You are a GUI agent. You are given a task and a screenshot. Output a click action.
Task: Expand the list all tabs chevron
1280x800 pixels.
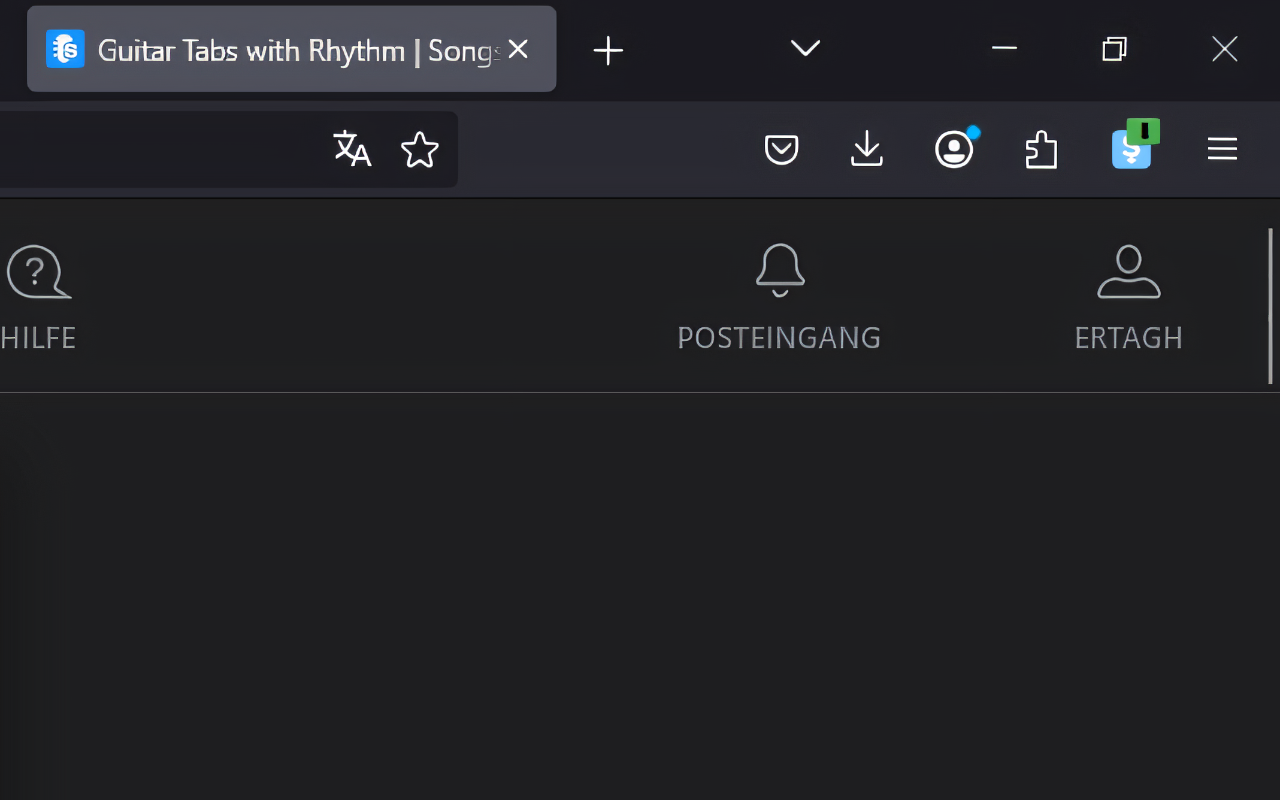805,48
